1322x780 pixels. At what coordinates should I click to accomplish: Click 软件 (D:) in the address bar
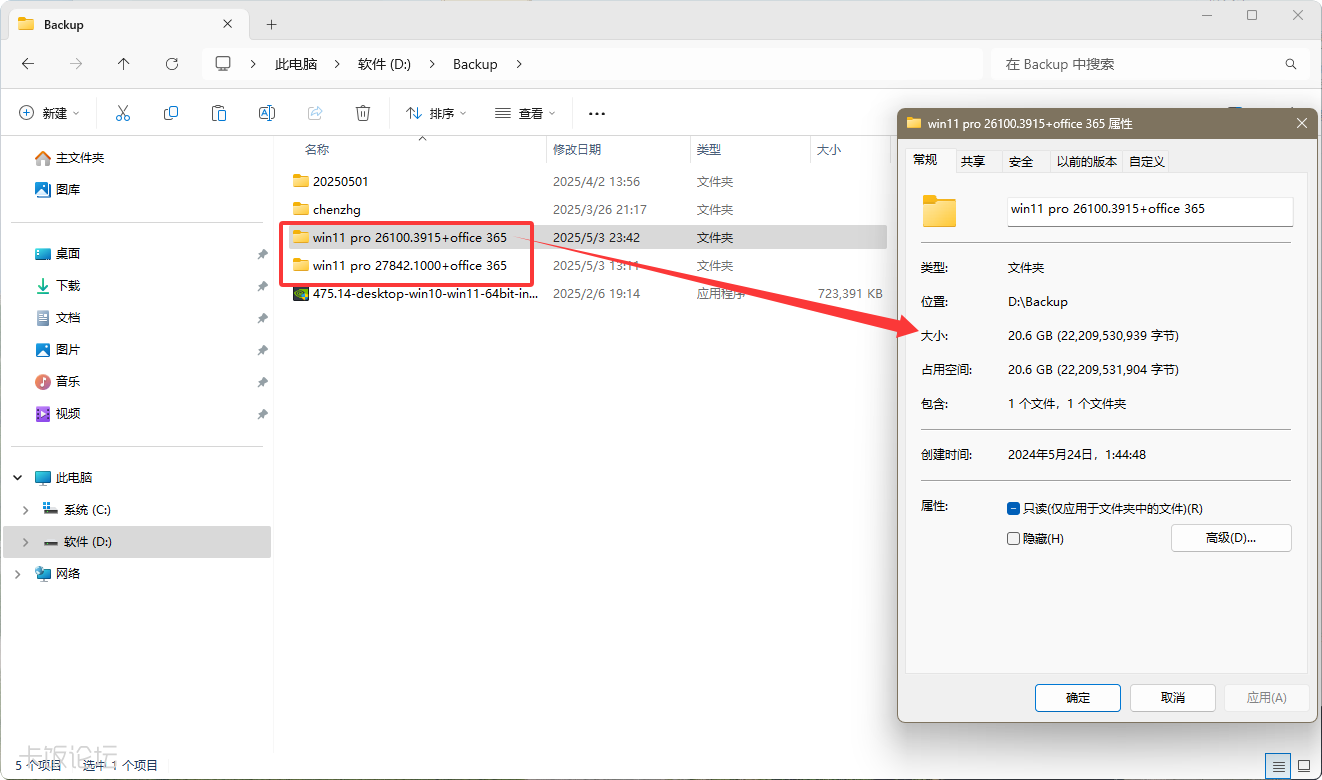point(385,64)
